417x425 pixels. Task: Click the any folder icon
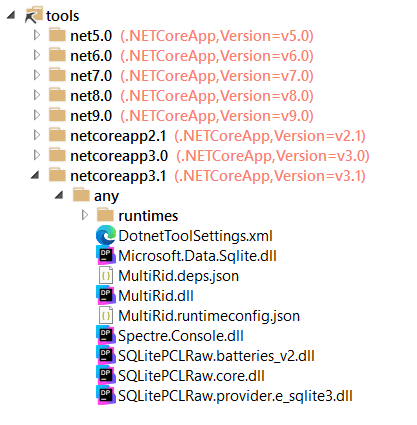[81, 195]
